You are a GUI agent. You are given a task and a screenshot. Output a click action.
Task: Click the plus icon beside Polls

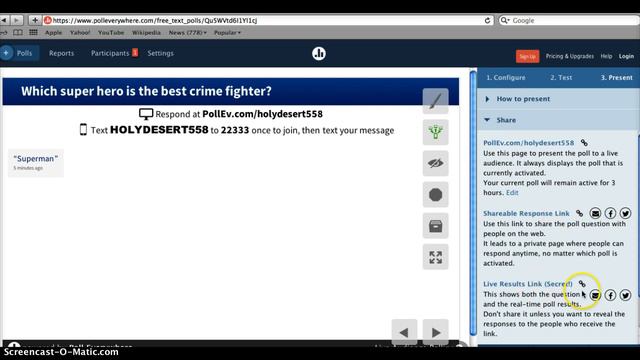coord(6,53)
